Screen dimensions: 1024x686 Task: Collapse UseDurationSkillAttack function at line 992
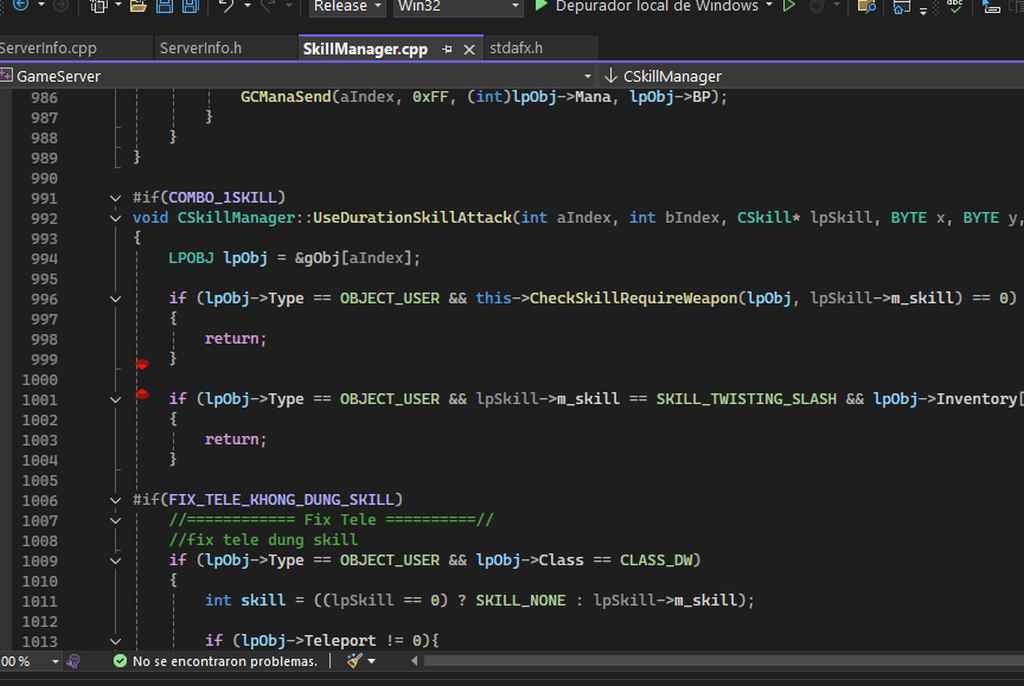(x=116, y=218)
